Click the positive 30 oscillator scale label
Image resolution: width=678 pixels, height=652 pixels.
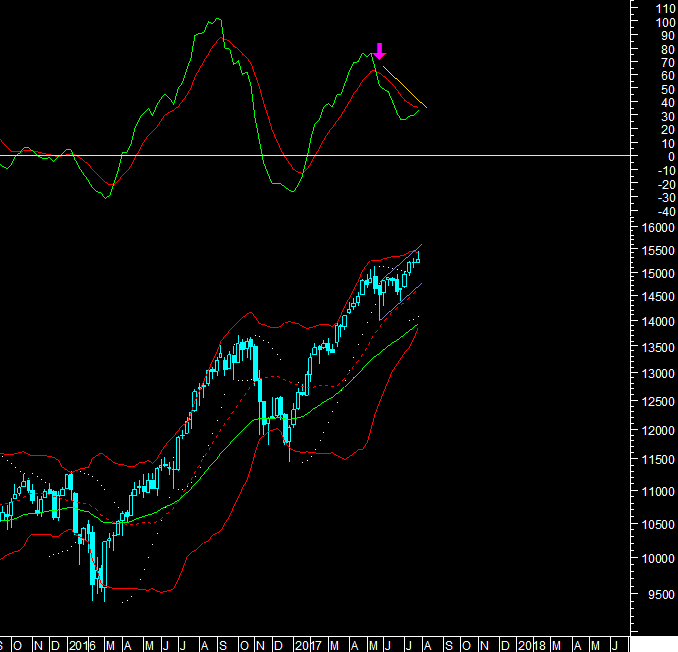(x=668, y=116)
